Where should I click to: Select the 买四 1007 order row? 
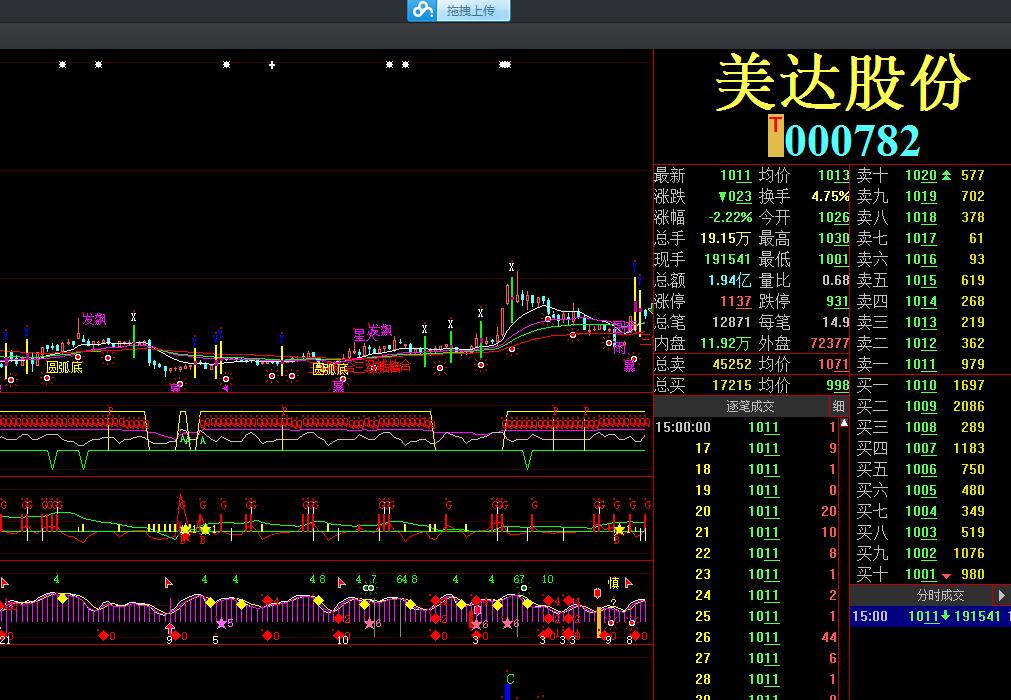921,448
